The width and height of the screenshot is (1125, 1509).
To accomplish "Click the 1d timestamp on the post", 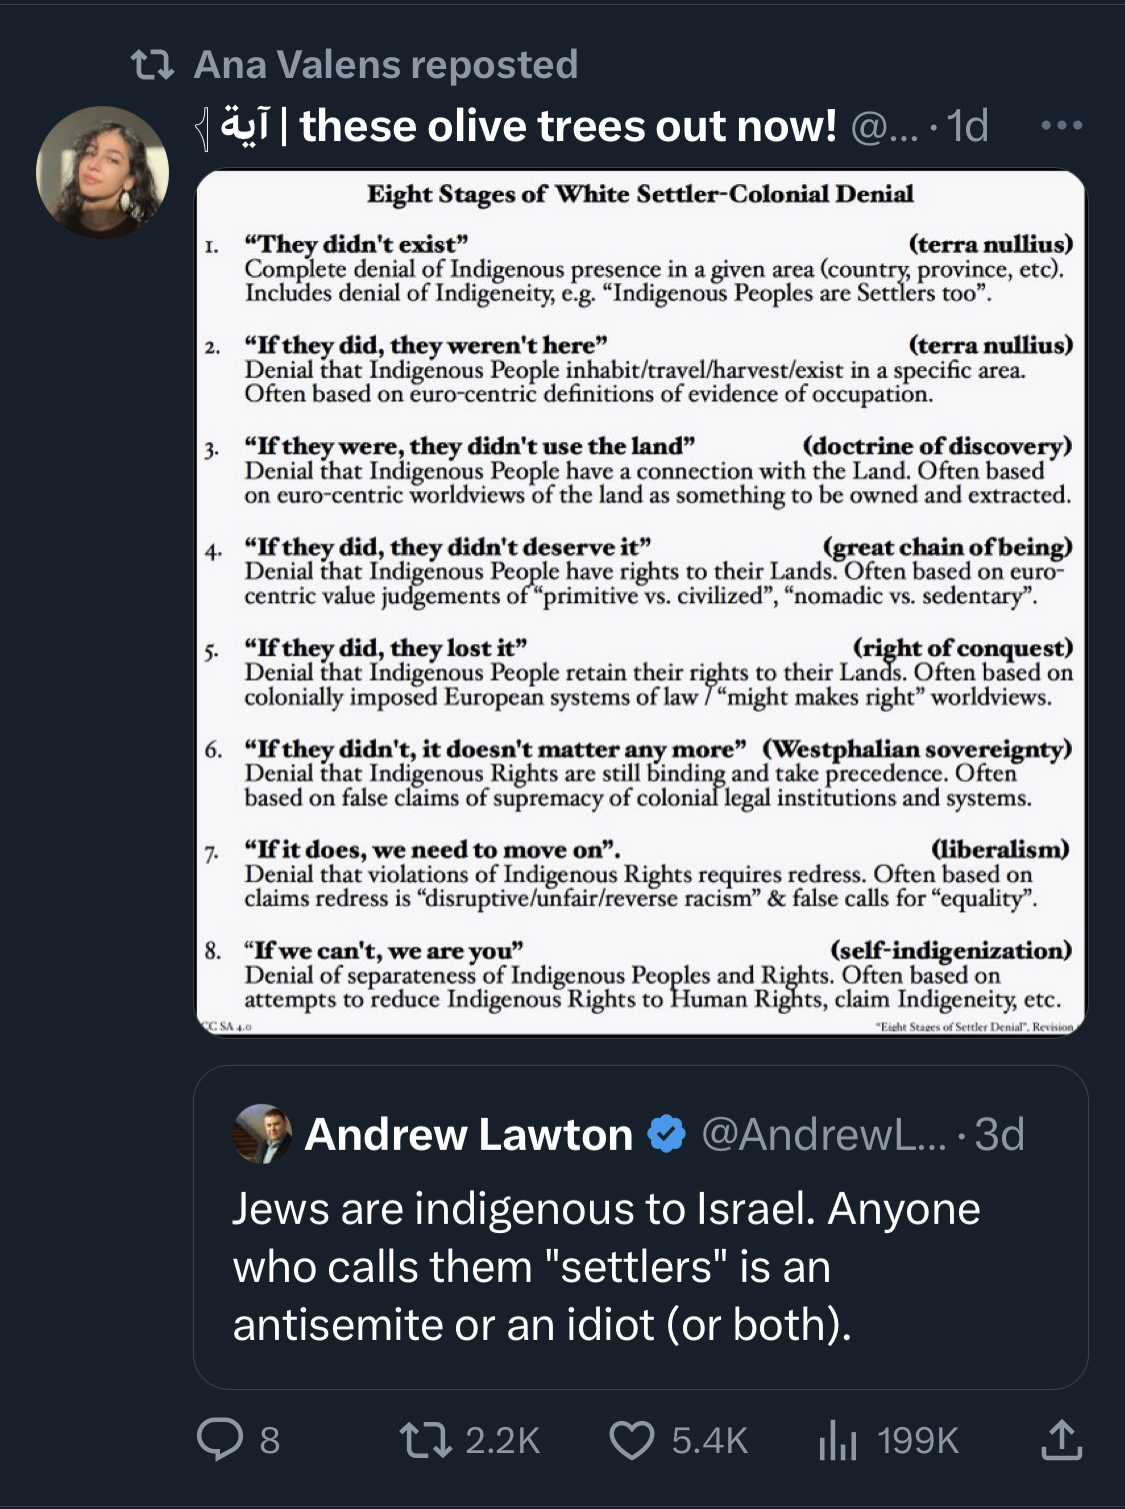I will click(967, 126).
